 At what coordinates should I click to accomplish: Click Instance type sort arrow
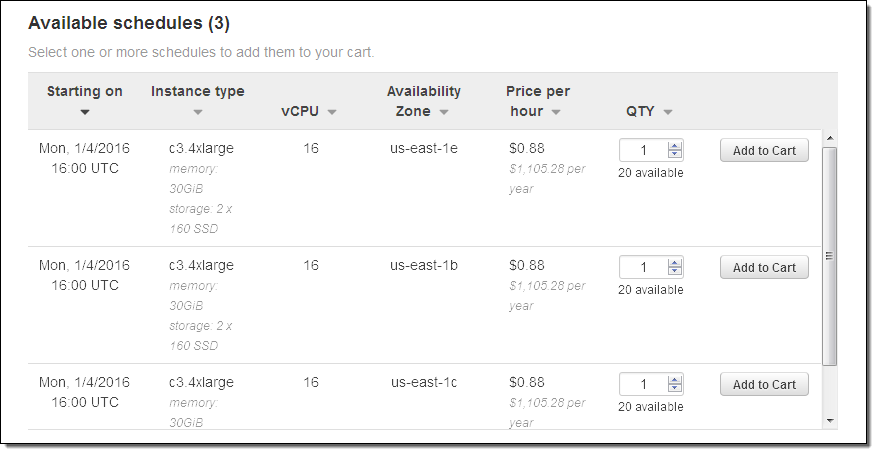[x=198, y=112]
